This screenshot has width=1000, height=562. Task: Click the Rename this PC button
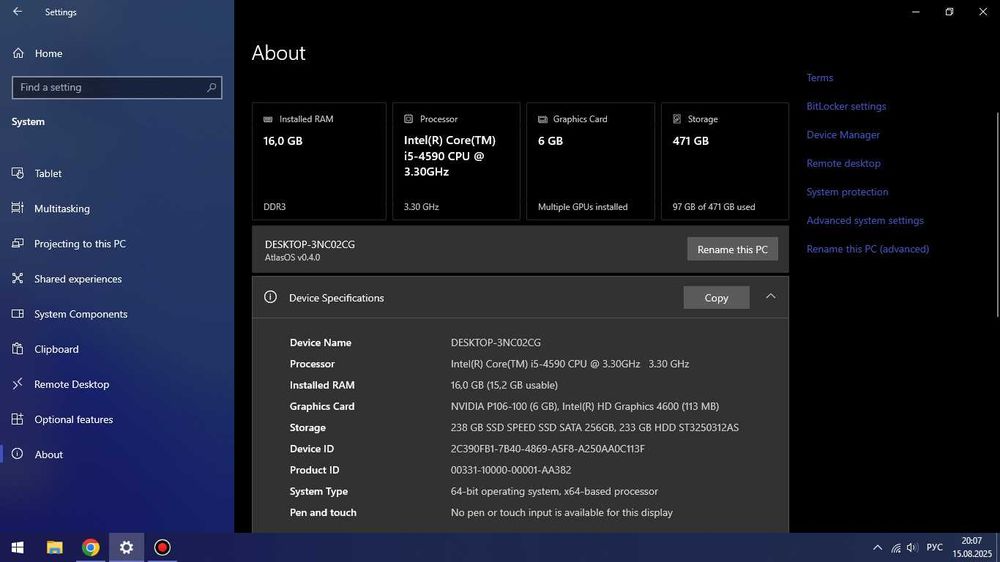(x=732, y=249)
